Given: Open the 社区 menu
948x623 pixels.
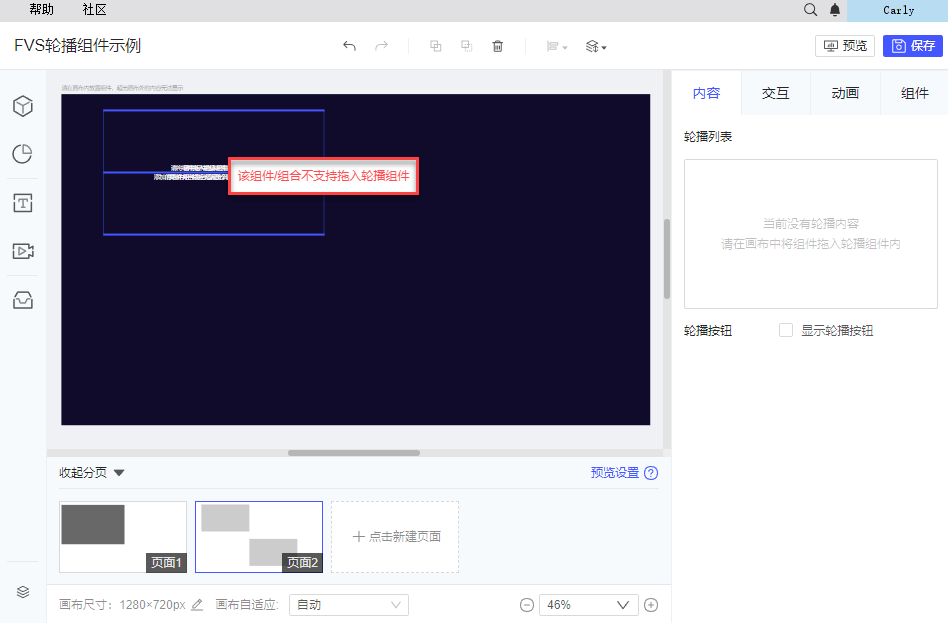Looking at the screenshot, I should click(94, 10).
